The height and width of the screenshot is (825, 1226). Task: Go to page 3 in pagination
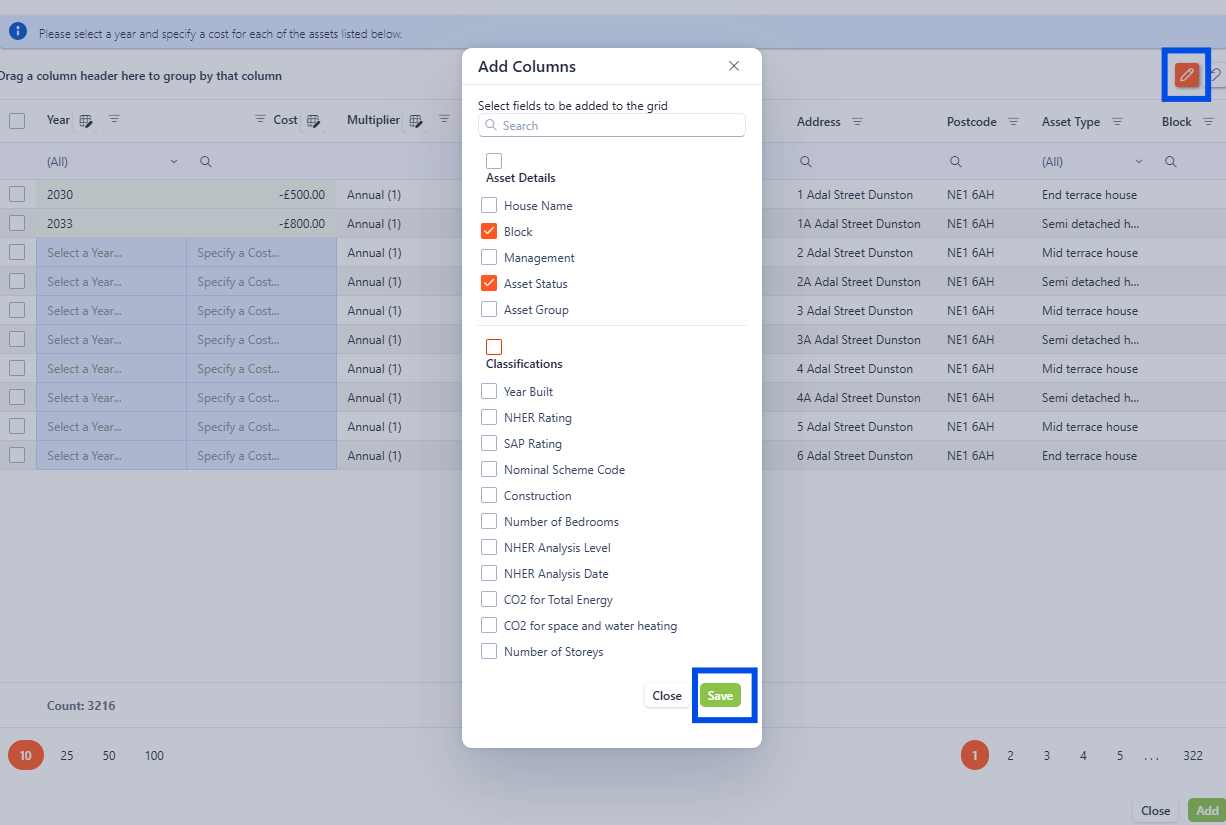click(1047, 756)
